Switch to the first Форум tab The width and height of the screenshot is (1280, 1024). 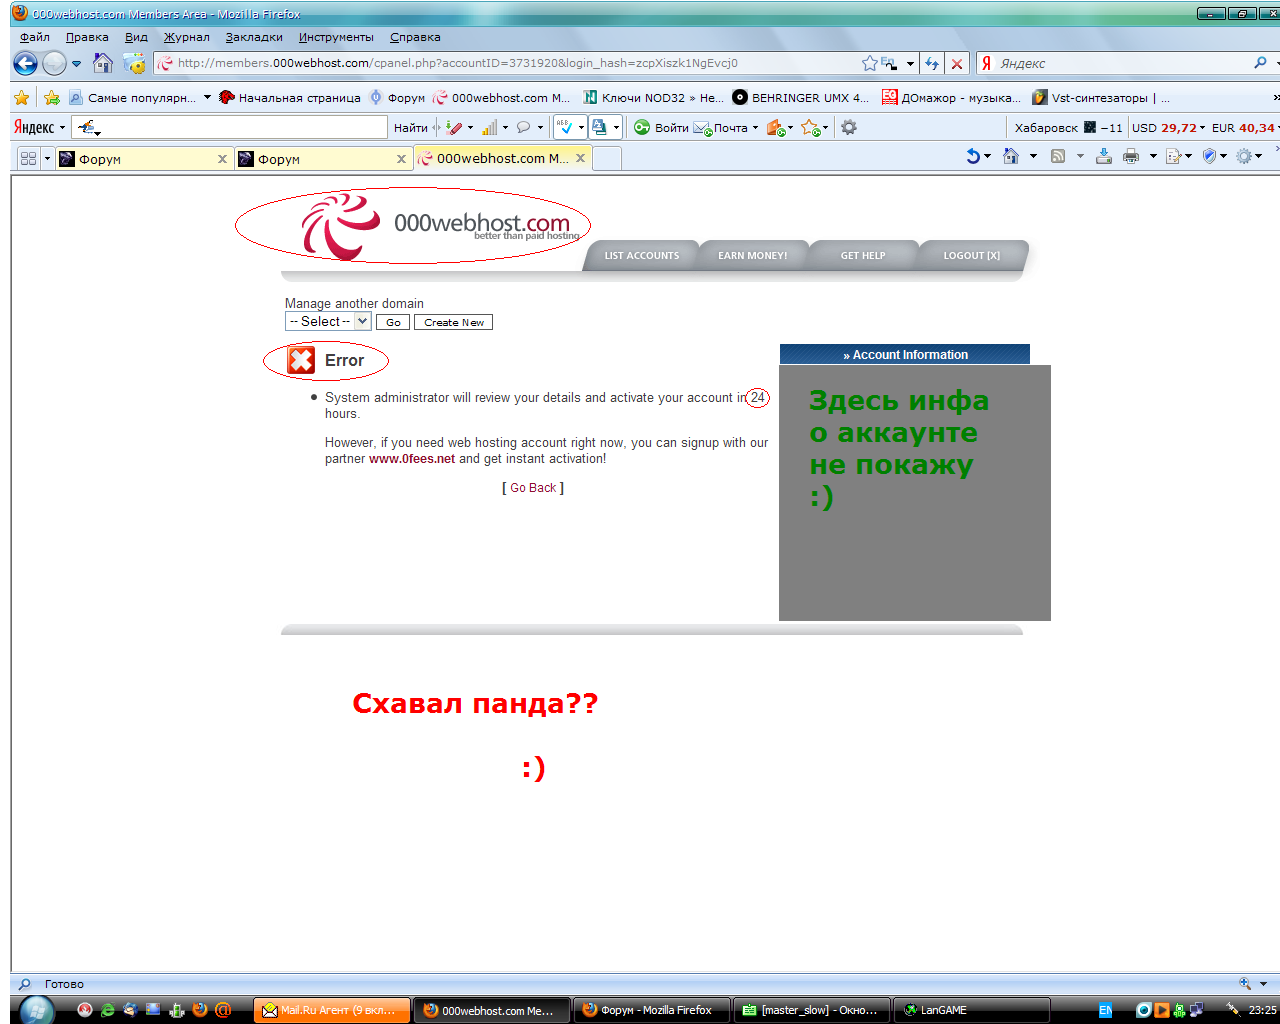click(x=140, y=159)
